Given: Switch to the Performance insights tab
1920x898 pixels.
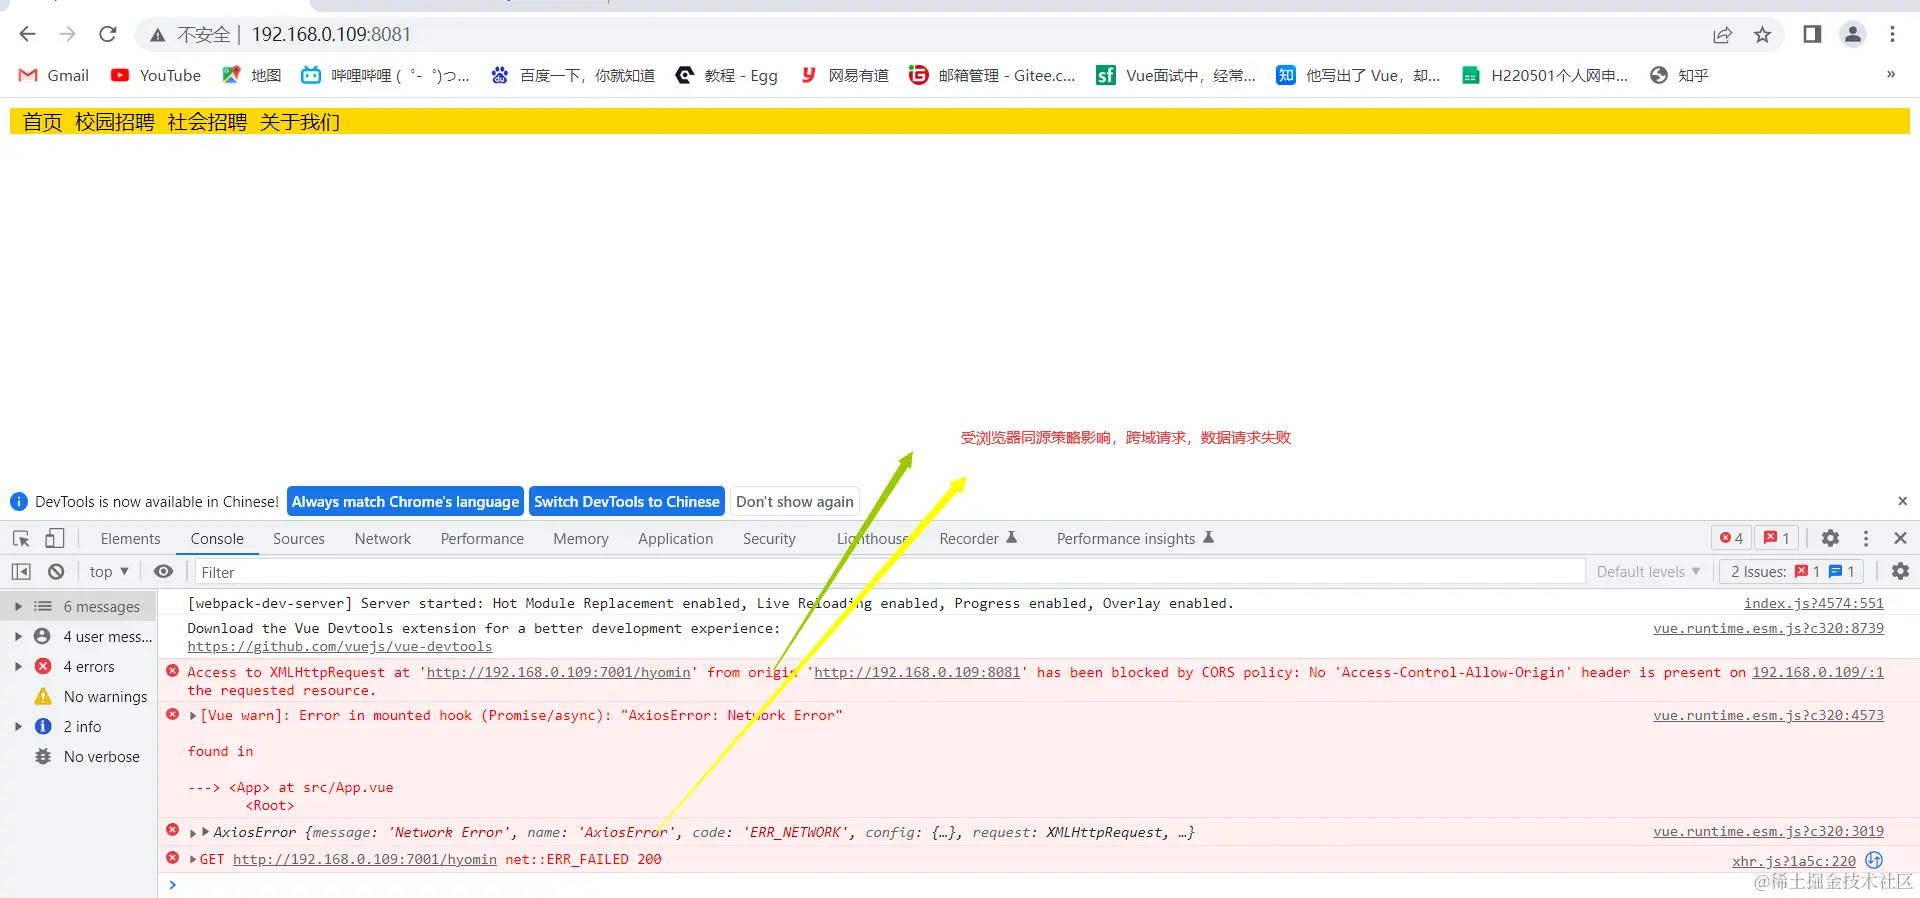Looking at the screenshot, I should (1135, 538).
